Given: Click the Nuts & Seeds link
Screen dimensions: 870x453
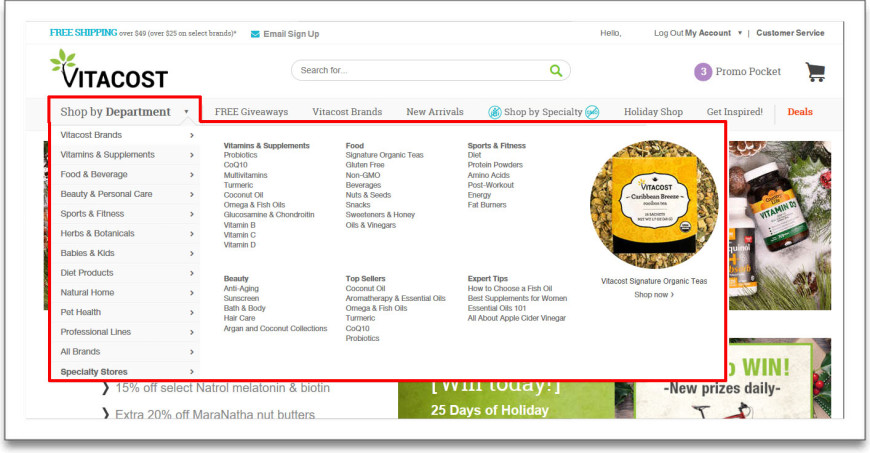Looking at the screenshot, I should [368, 195].
